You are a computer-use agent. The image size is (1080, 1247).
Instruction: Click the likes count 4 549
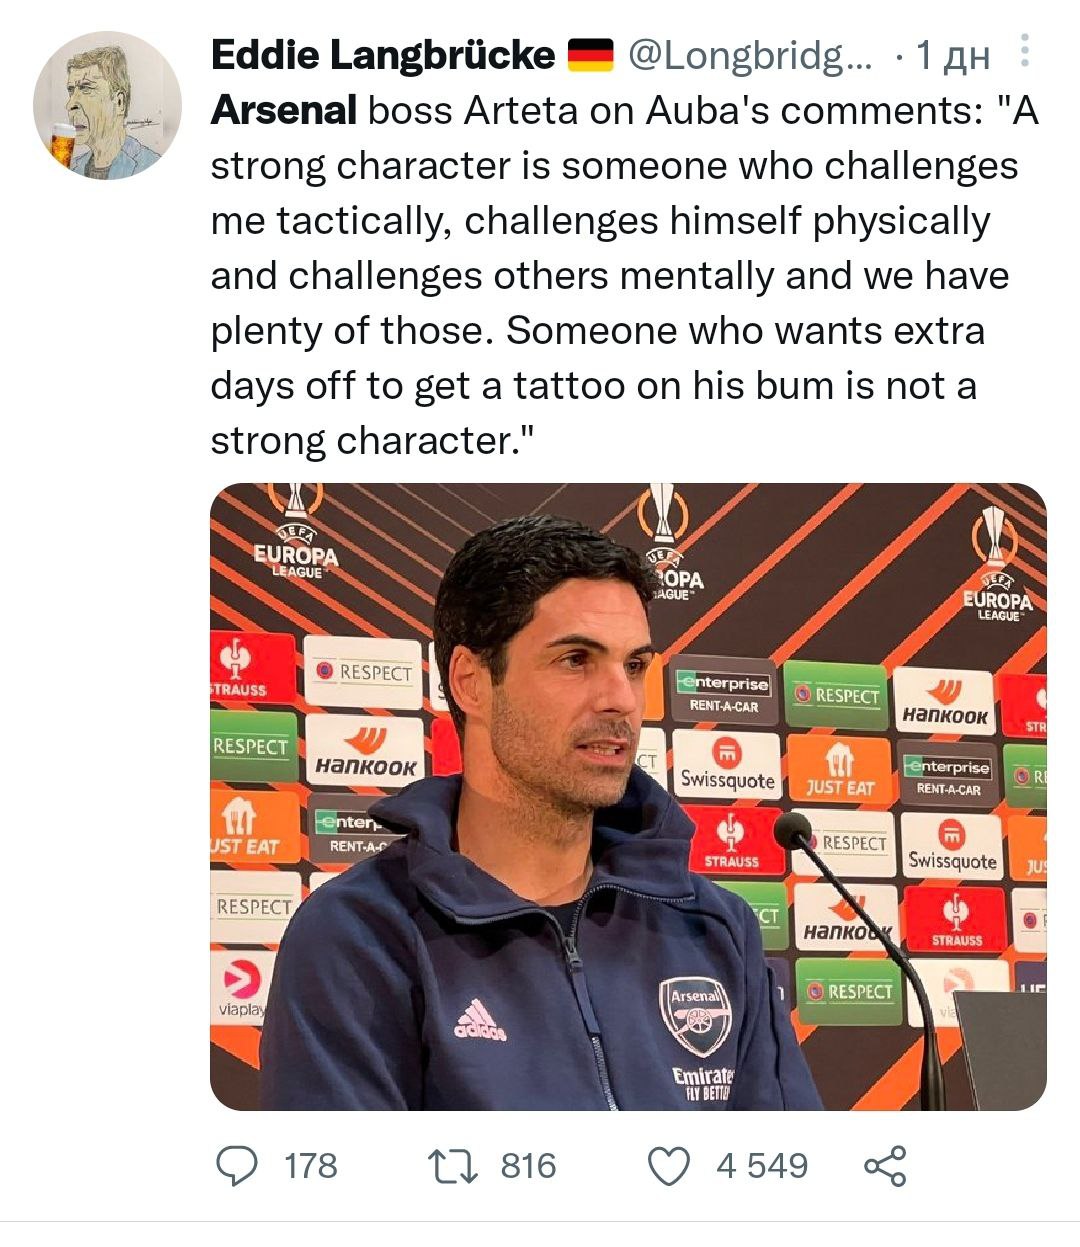[762, 1166]
